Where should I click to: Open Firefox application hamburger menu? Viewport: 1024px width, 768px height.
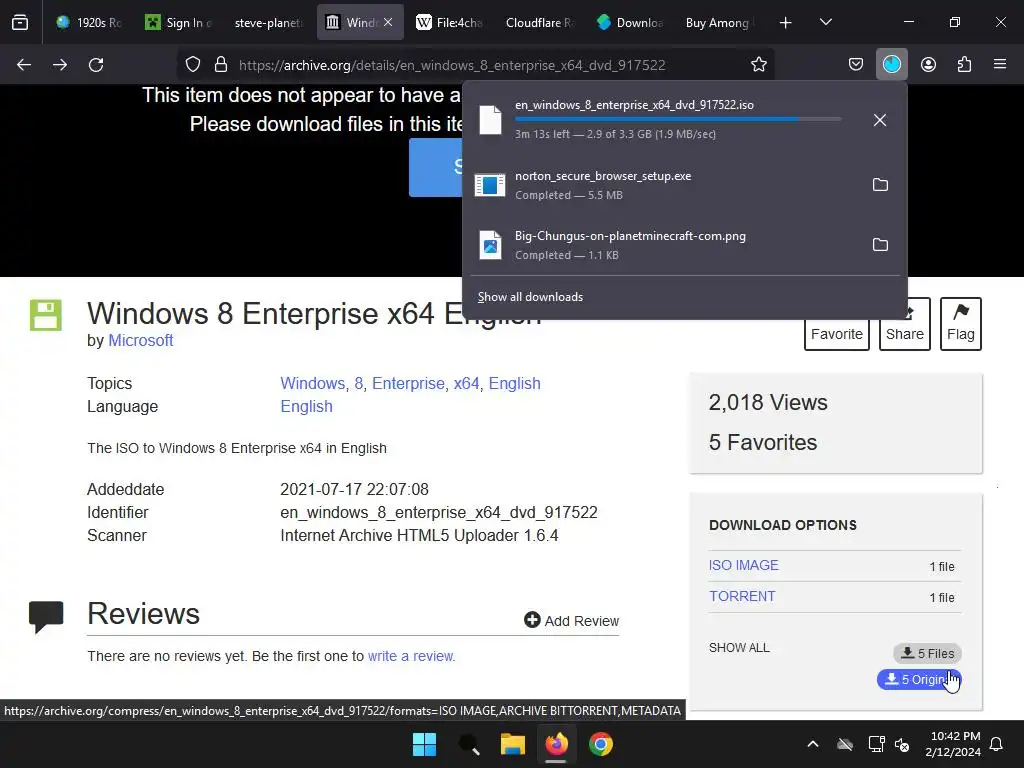[1000, 65]
